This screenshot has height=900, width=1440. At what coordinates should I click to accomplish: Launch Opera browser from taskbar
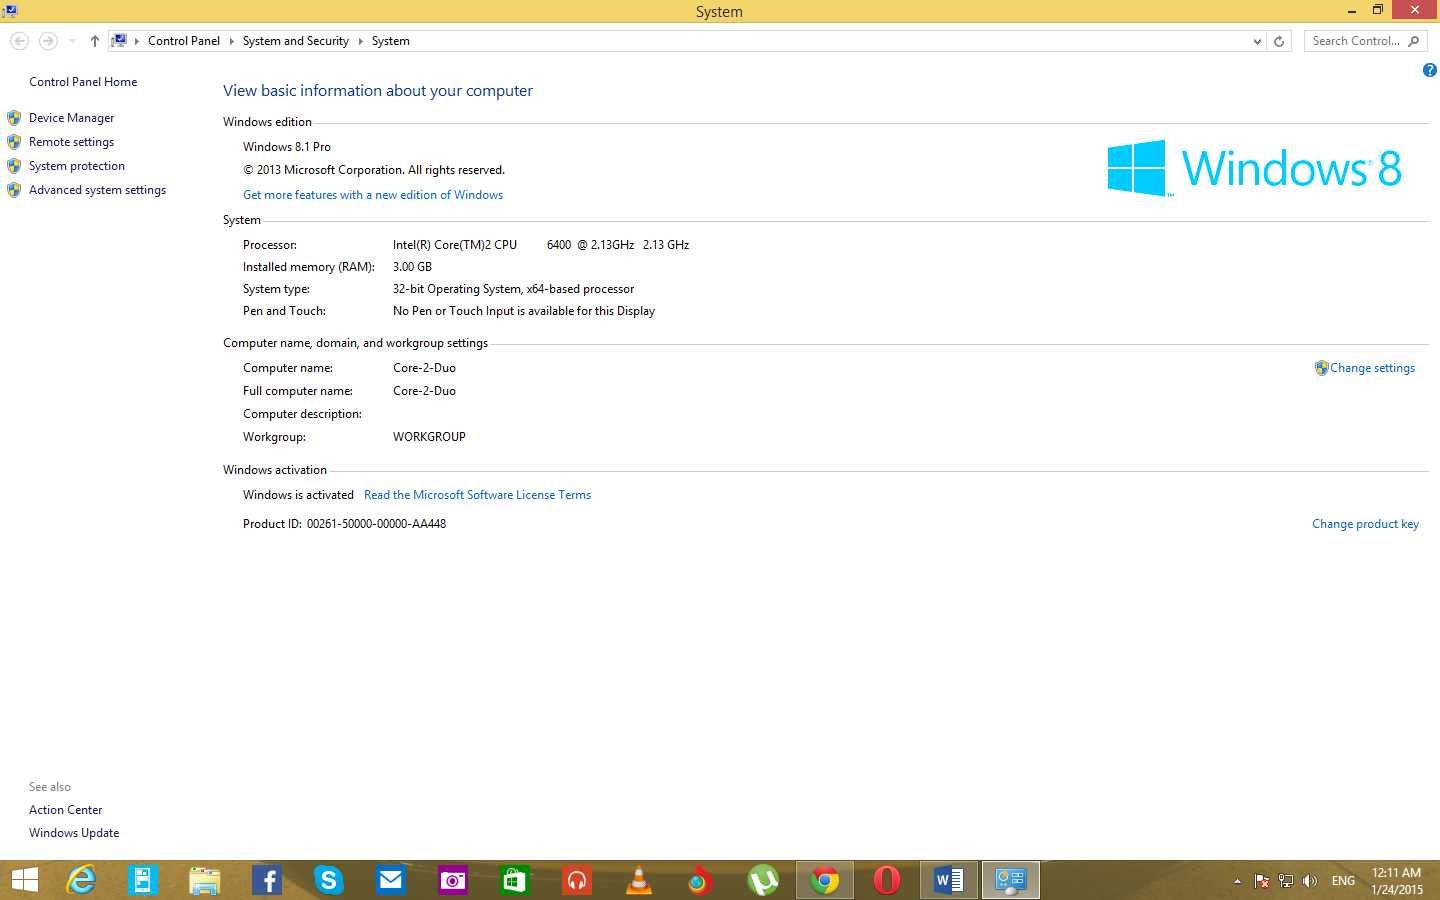tap(887, 880)
